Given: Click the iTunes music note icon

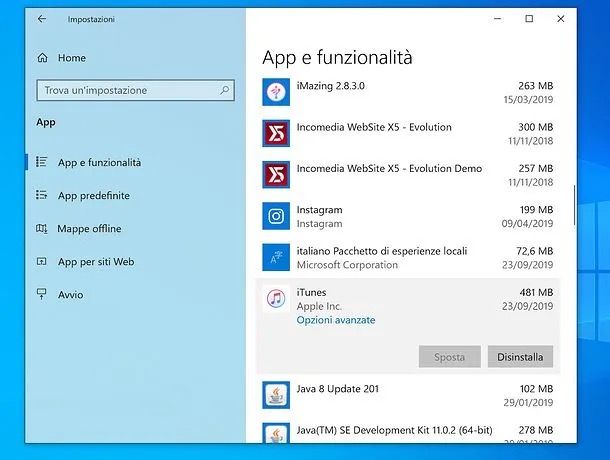Looking at the screenshot, I should [276, 299].
